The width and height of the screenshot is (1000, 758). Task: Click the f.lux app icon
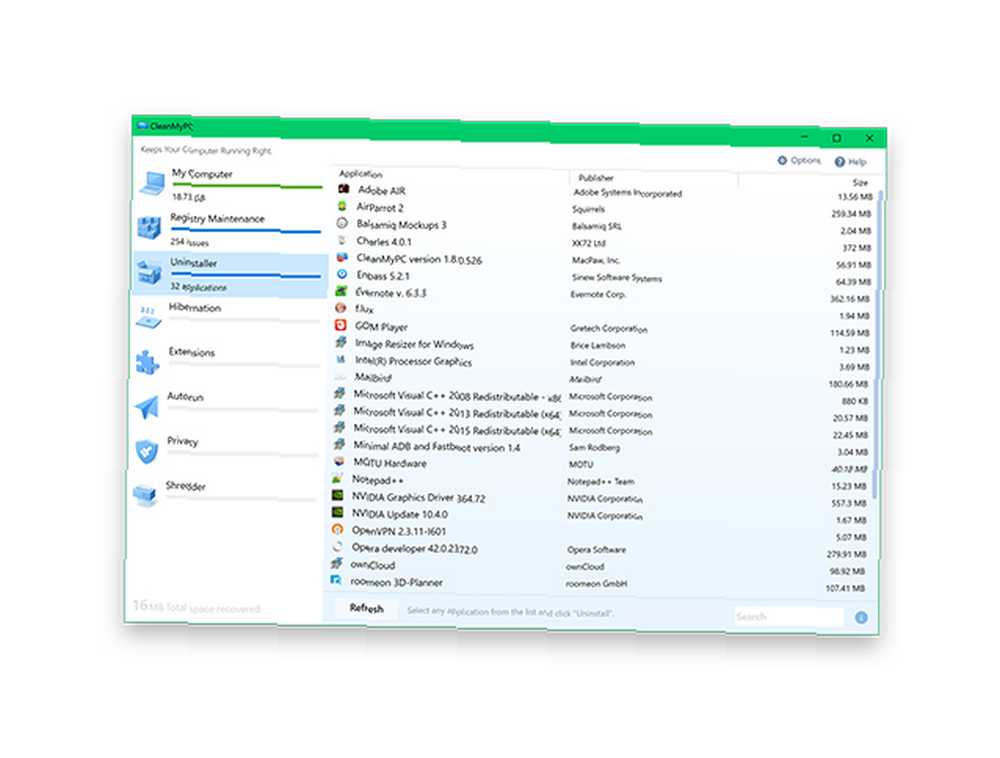point(341,308)
